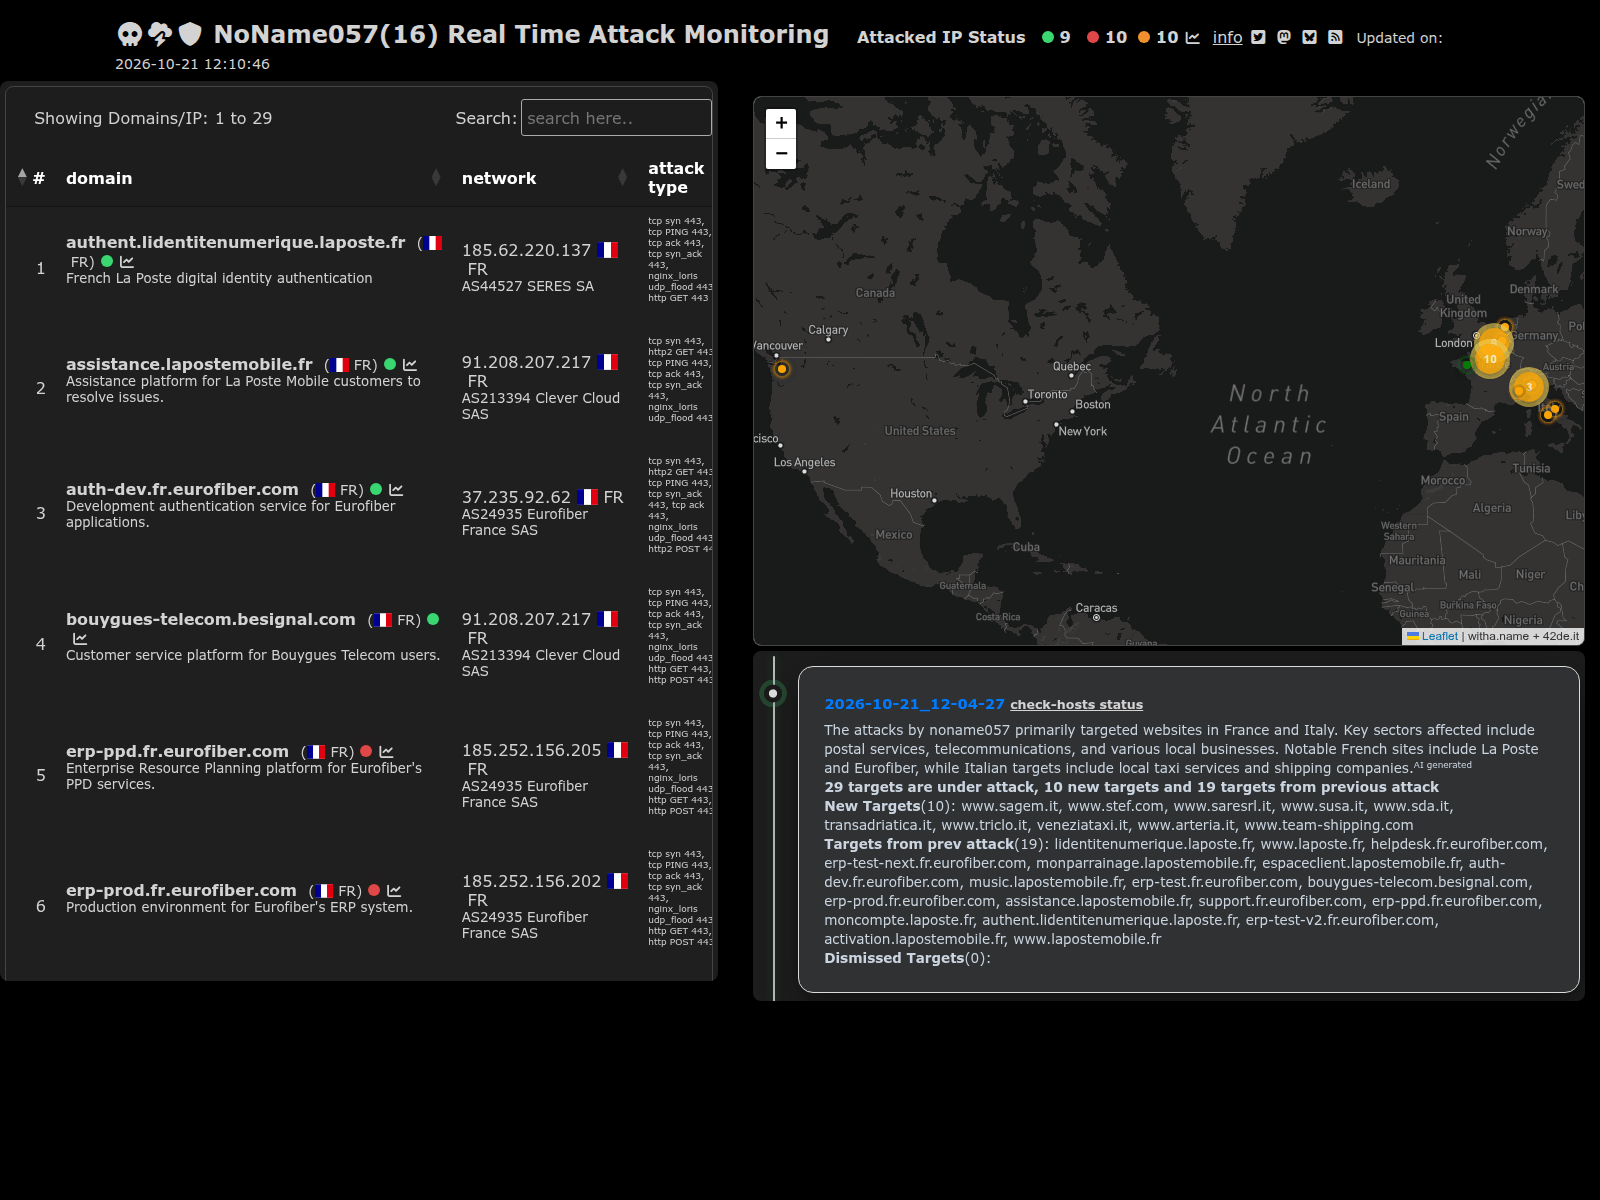Sort the table by the network column

pos(544,178)
